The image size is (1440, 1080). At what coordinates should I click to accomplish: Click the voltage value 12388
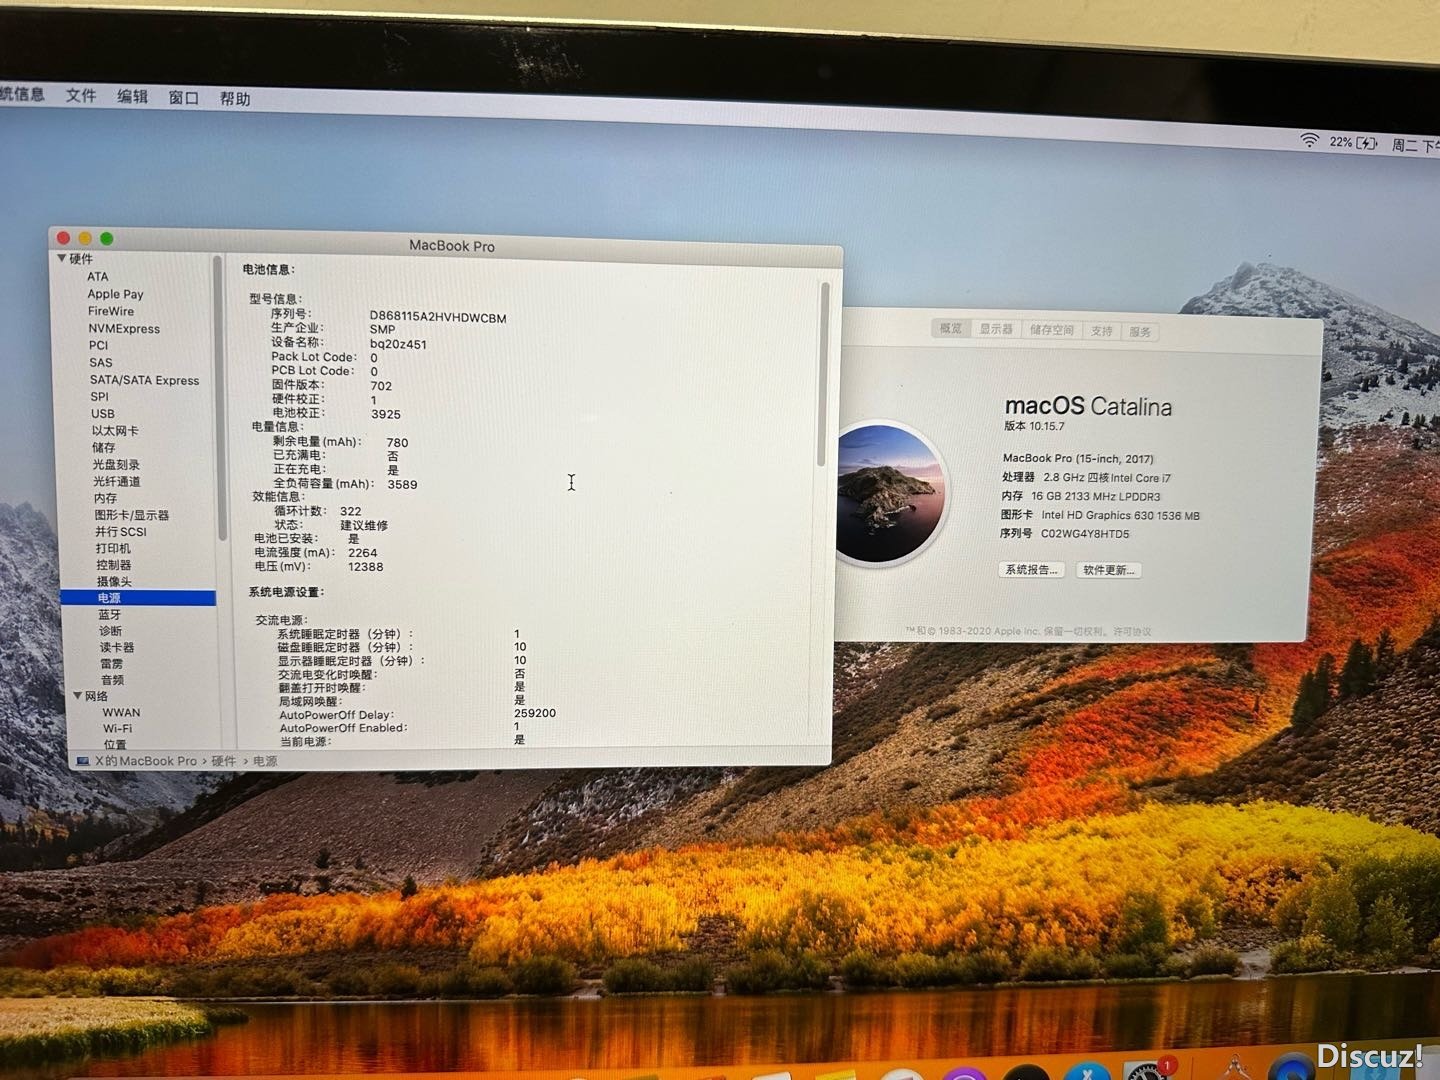click(365, 567)
